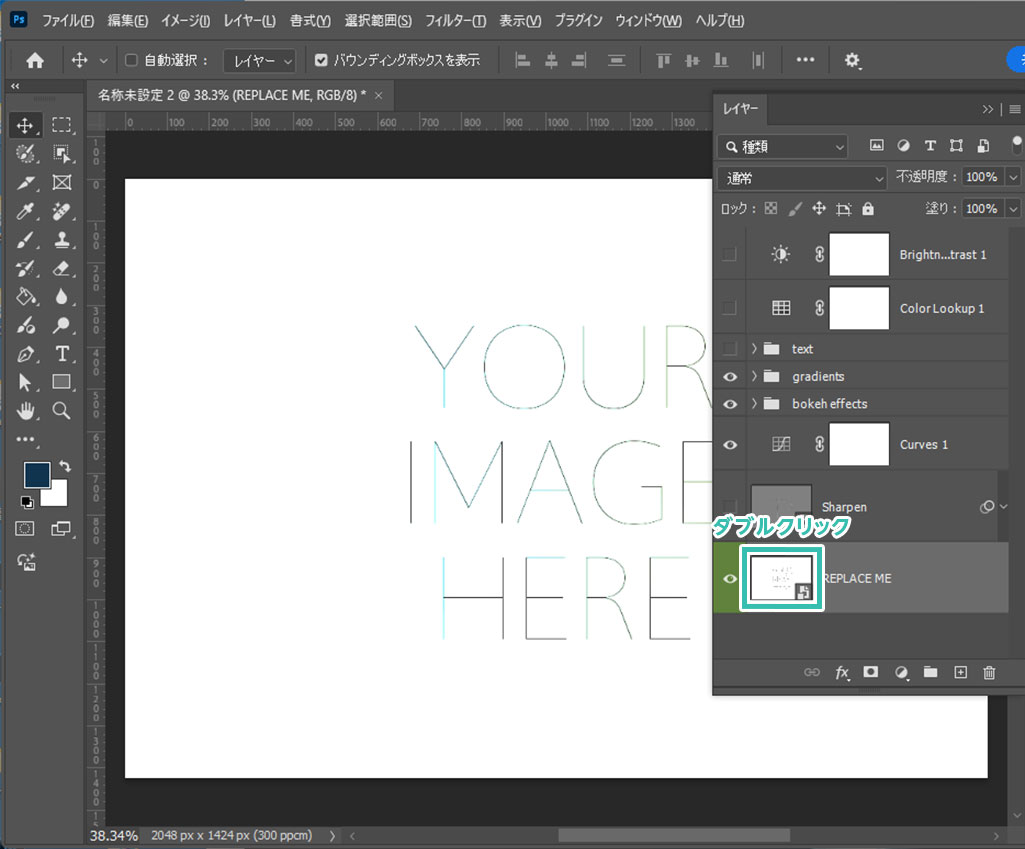Expand the text layer group
Image resolution: width=1025 pixels, height=849 pixels.
point(754,349)
